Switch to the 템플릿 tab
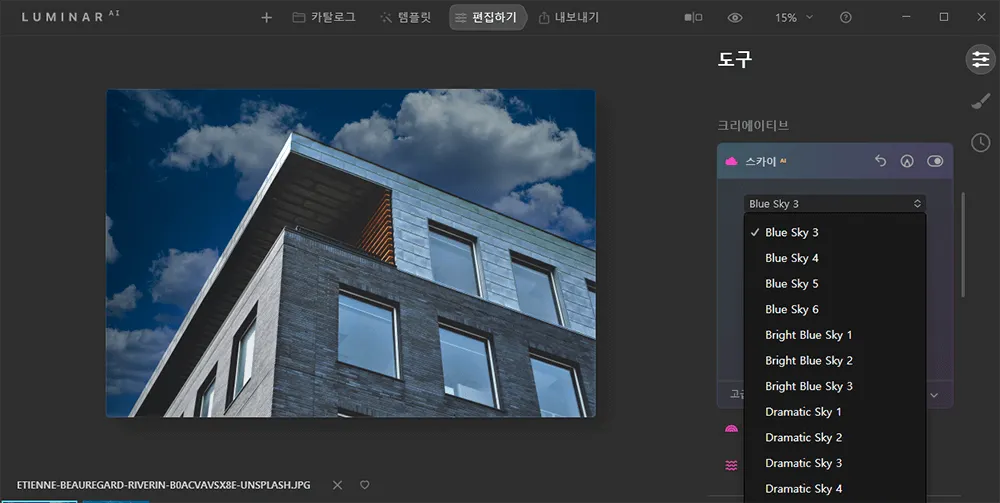 point(405,18)
